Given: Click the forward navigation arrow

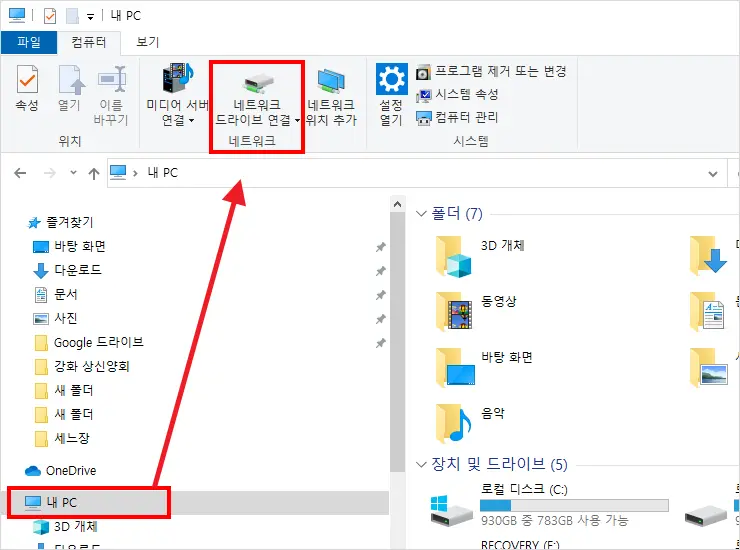Looking at the screenshot, I should pos(50,173).
